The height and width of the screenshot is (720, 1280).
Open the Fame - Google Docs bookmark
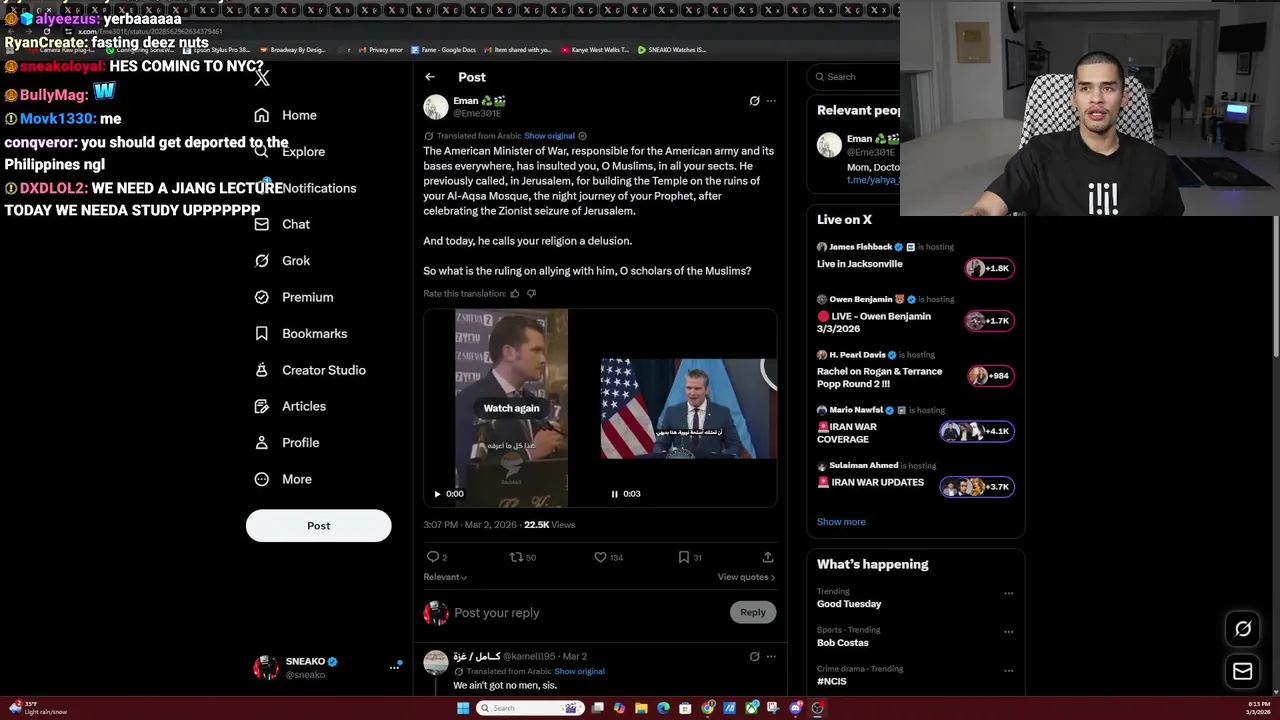(x=444, y=49)
